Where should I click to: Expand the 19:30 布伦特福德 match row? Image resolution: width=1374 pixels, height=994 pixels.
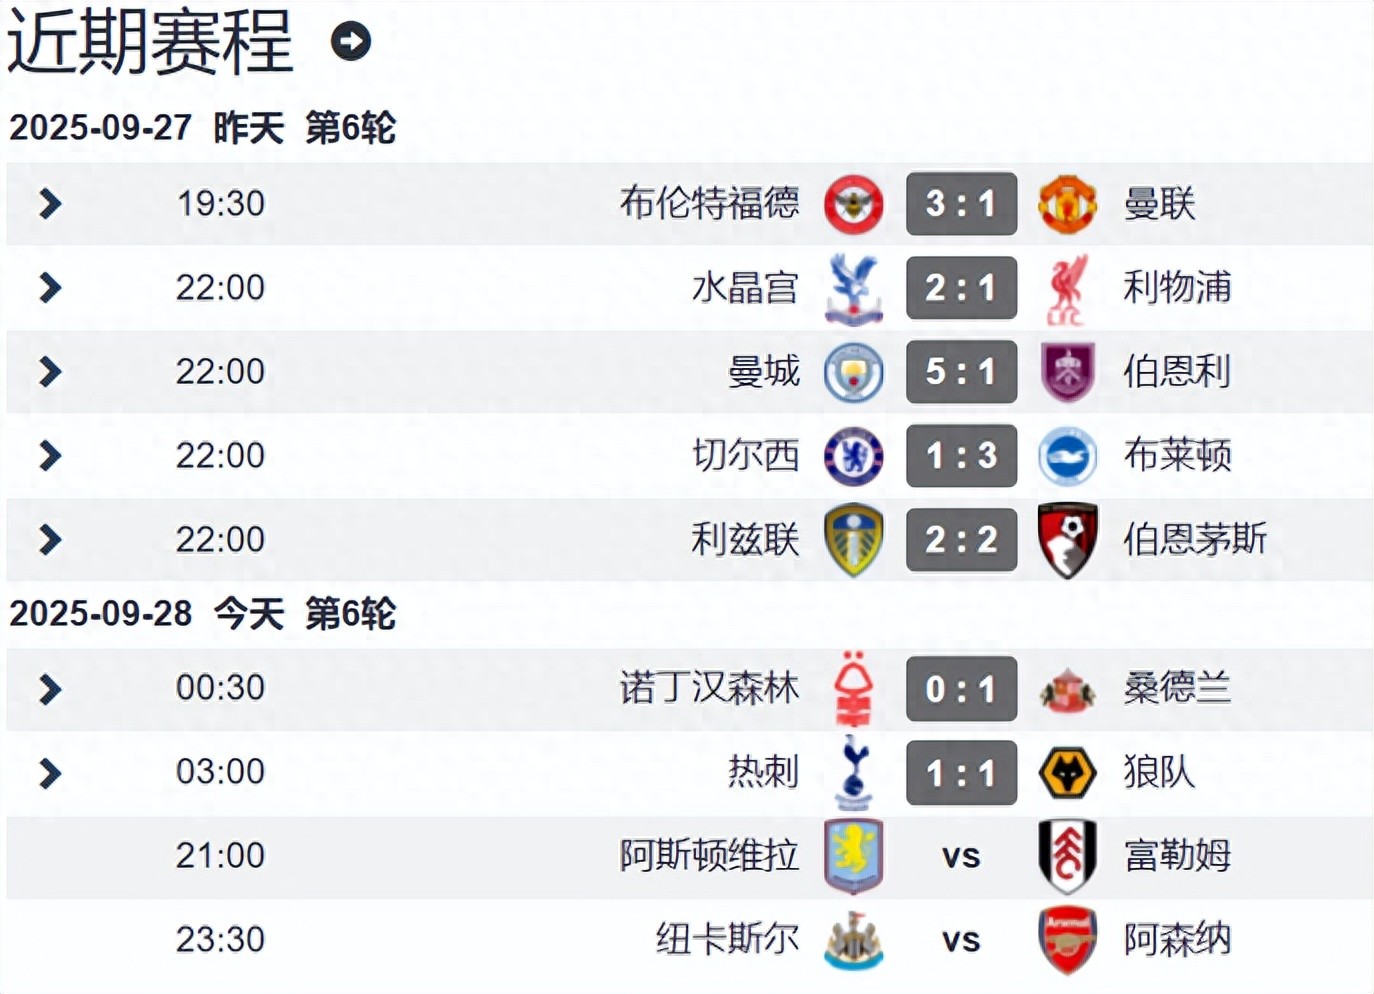tap(50, 204)
